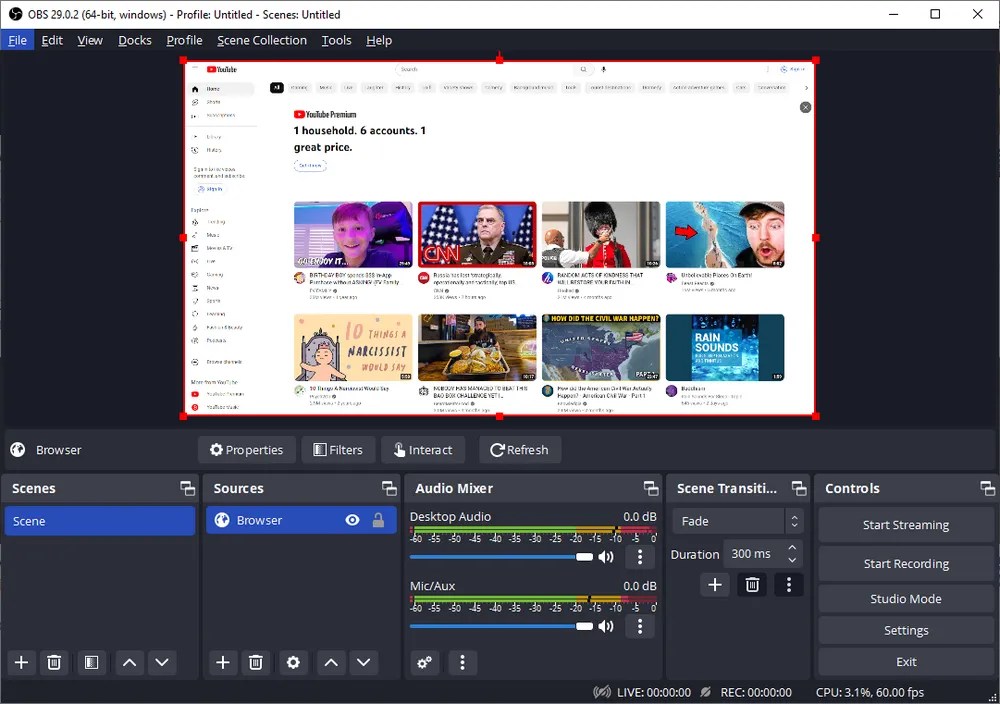The width and height of the screenshot is (1000, 704).
Task: Delete the selected transition with the trash icon
Action: [x=752, y=584]
